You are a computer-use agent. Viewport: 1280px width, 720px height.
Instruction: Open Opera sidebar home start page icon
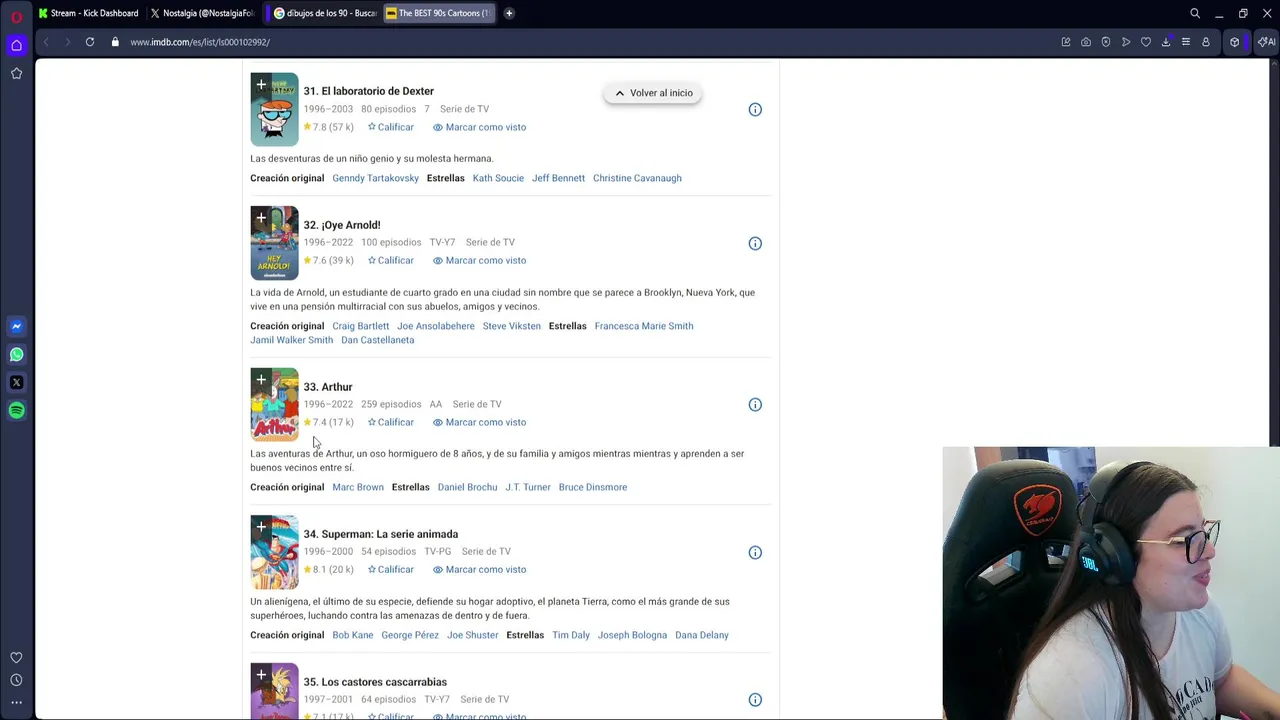click(x=16, y=45)
